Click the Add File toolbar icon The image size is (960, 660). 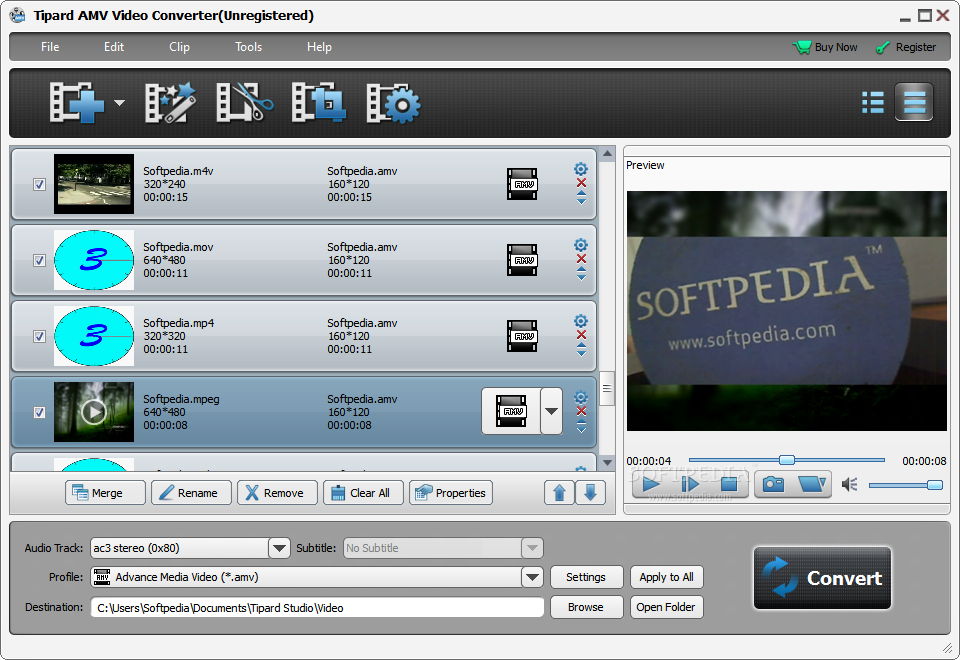tap(77, 103)
